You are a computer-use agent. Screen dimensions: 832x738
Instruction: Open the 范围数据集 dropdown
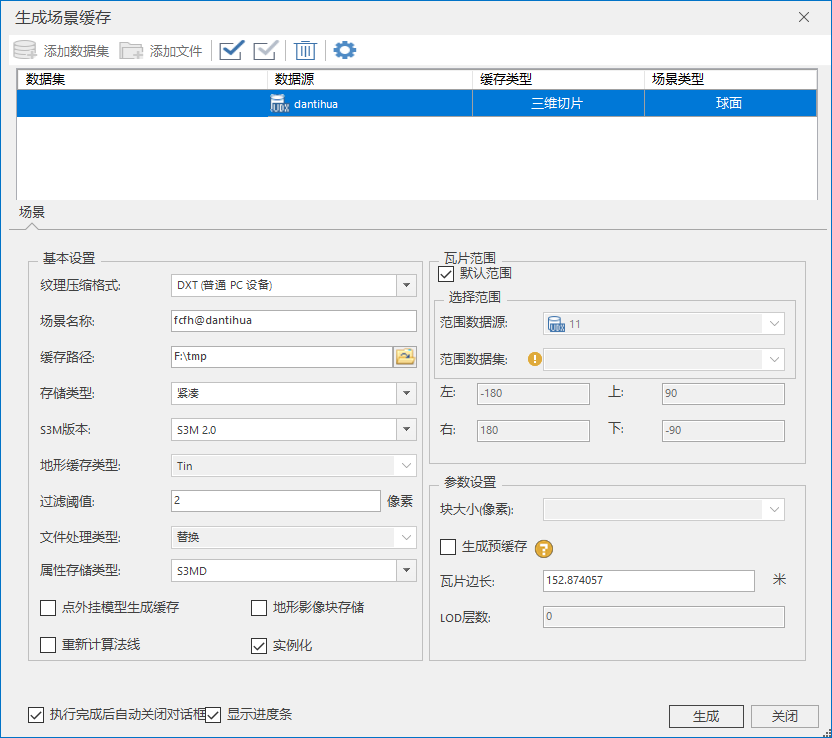774,359
